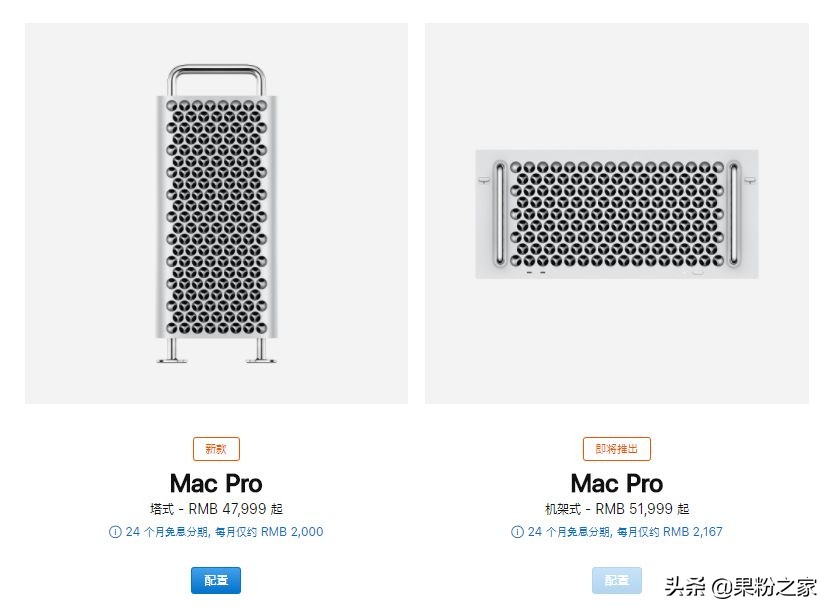The width and height of the screenshot is (835, 615).
Task: Open the rack Mac Pro title heading
Action: (x=616, y=483)
